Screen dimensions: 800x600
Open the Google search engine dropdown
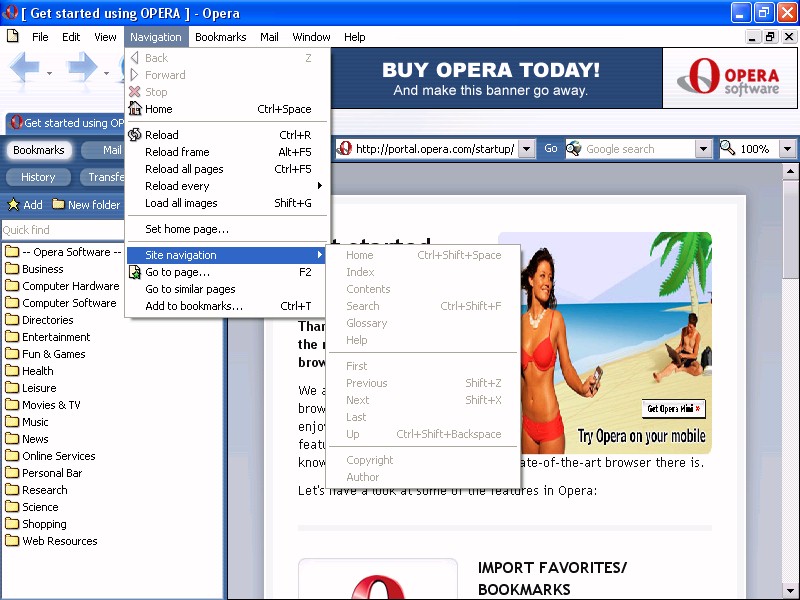click(x=703, y=149)
